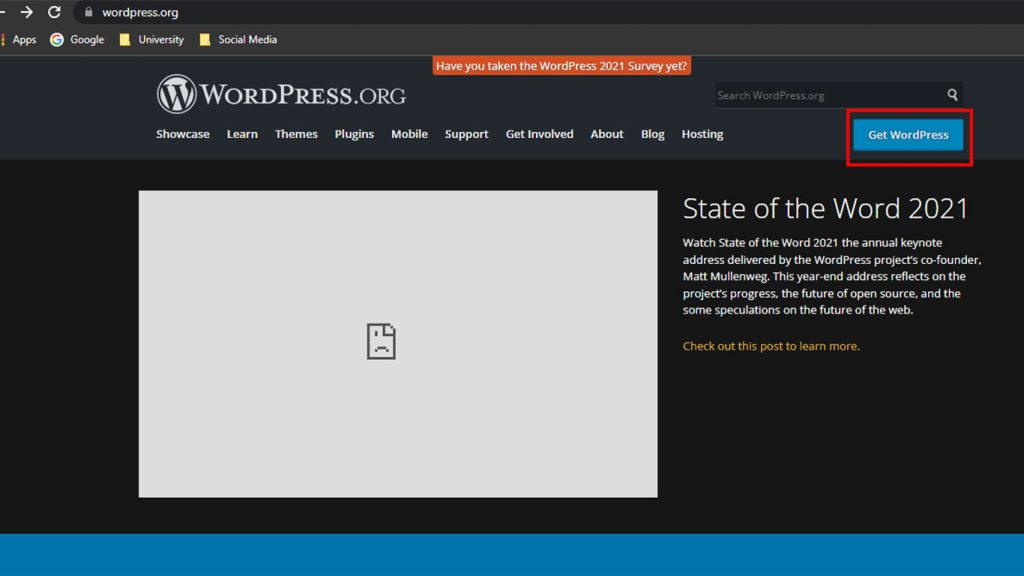This screenshot has height=576, width=1024.
Task: Click the broken video placeholder icon
Action: point(381,341)
